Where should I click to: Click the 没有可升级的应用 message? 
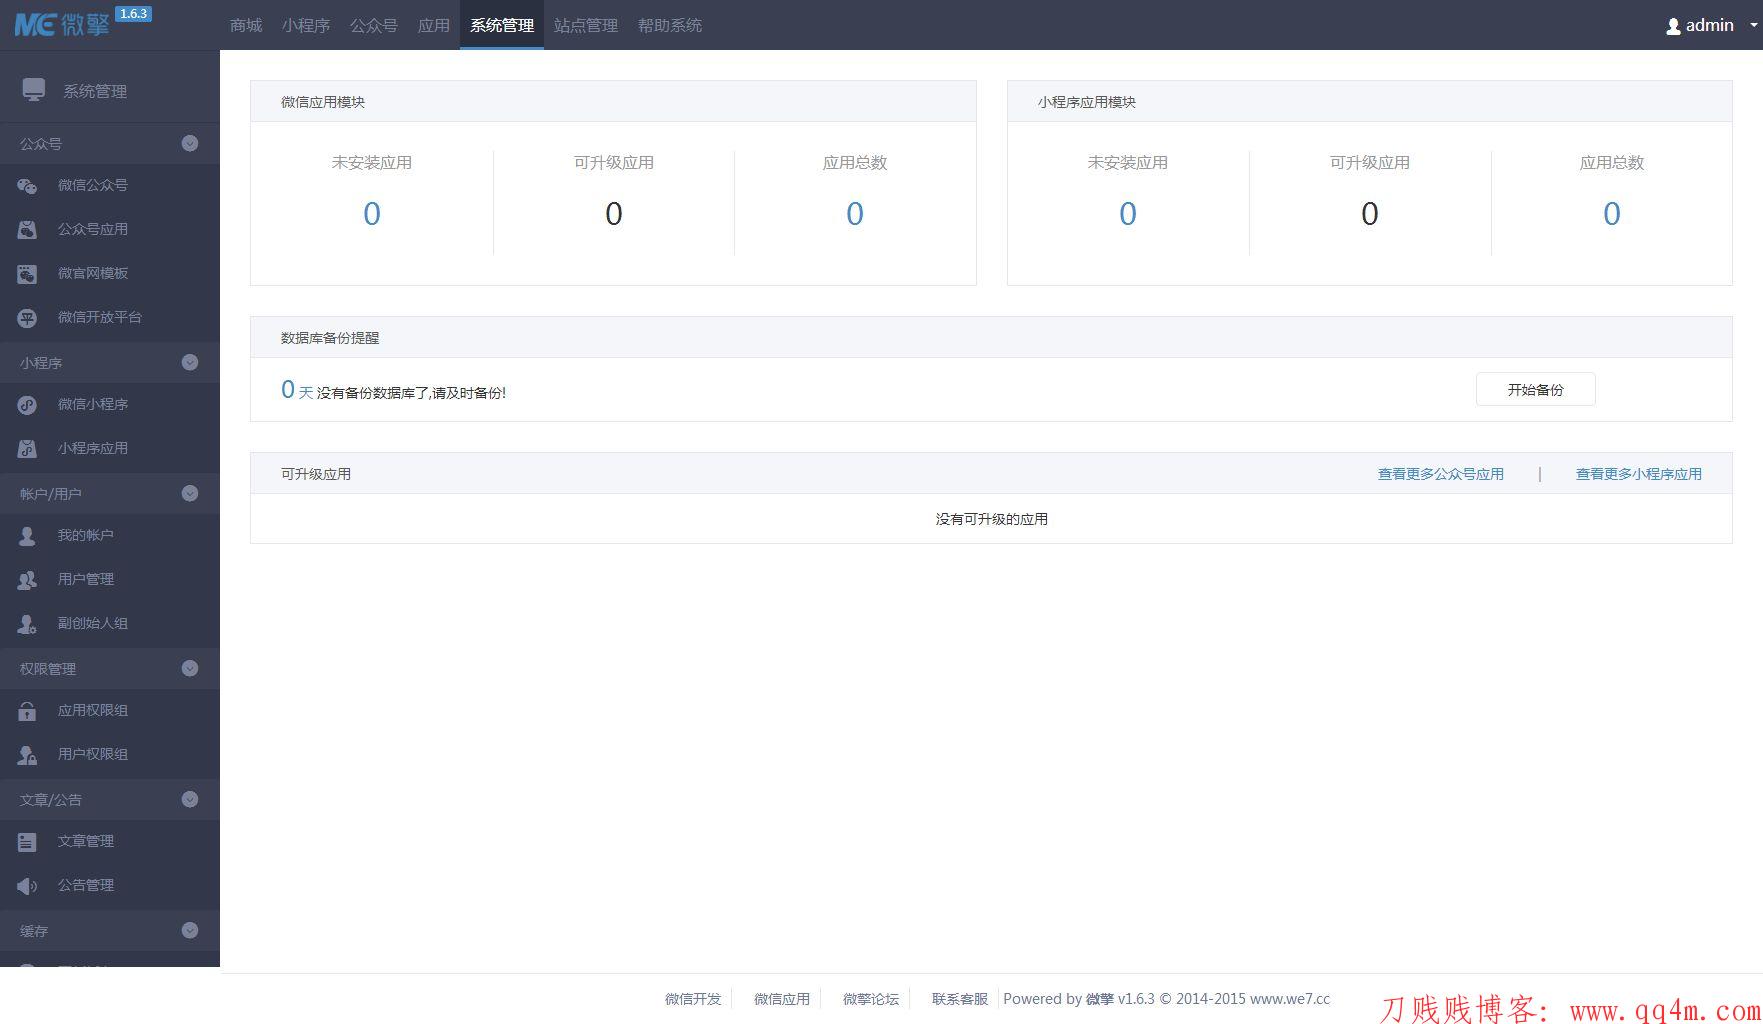pyautogui.click(x=992, y=519)
